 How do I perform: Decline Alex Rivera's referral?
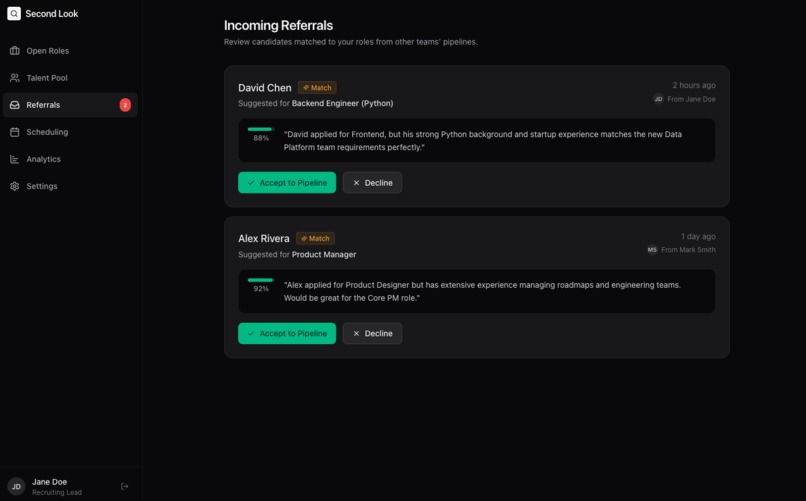coord(372,333)
